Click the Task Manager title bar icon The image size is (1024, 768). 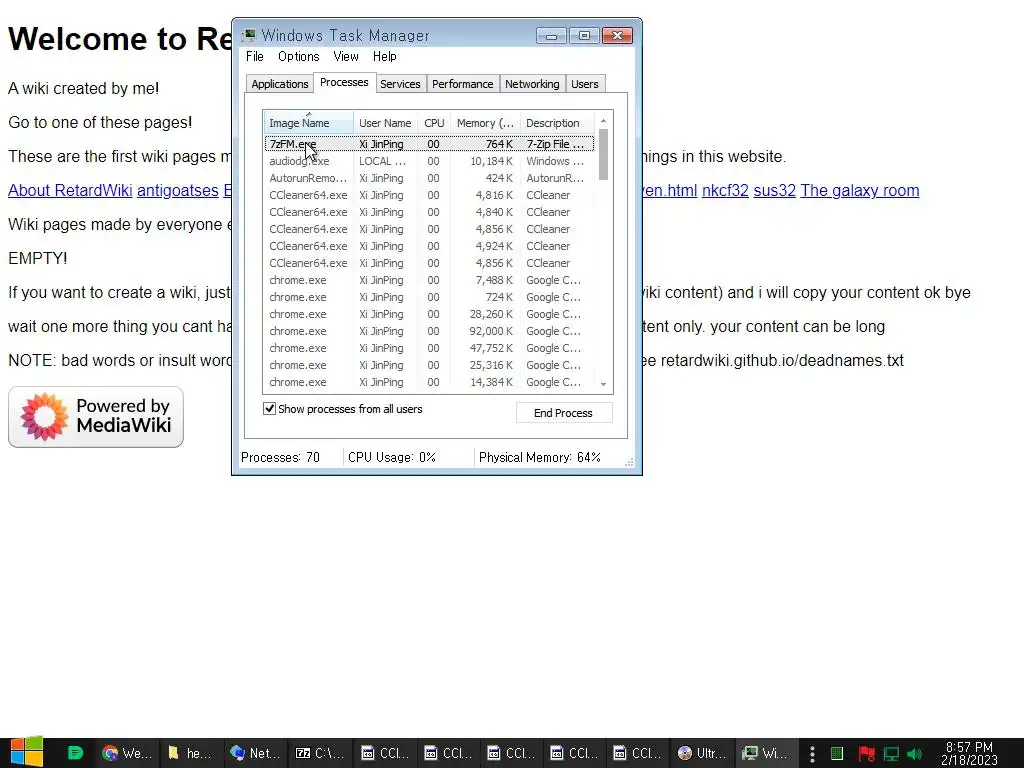pyautogui.click(x=249, y=35)
